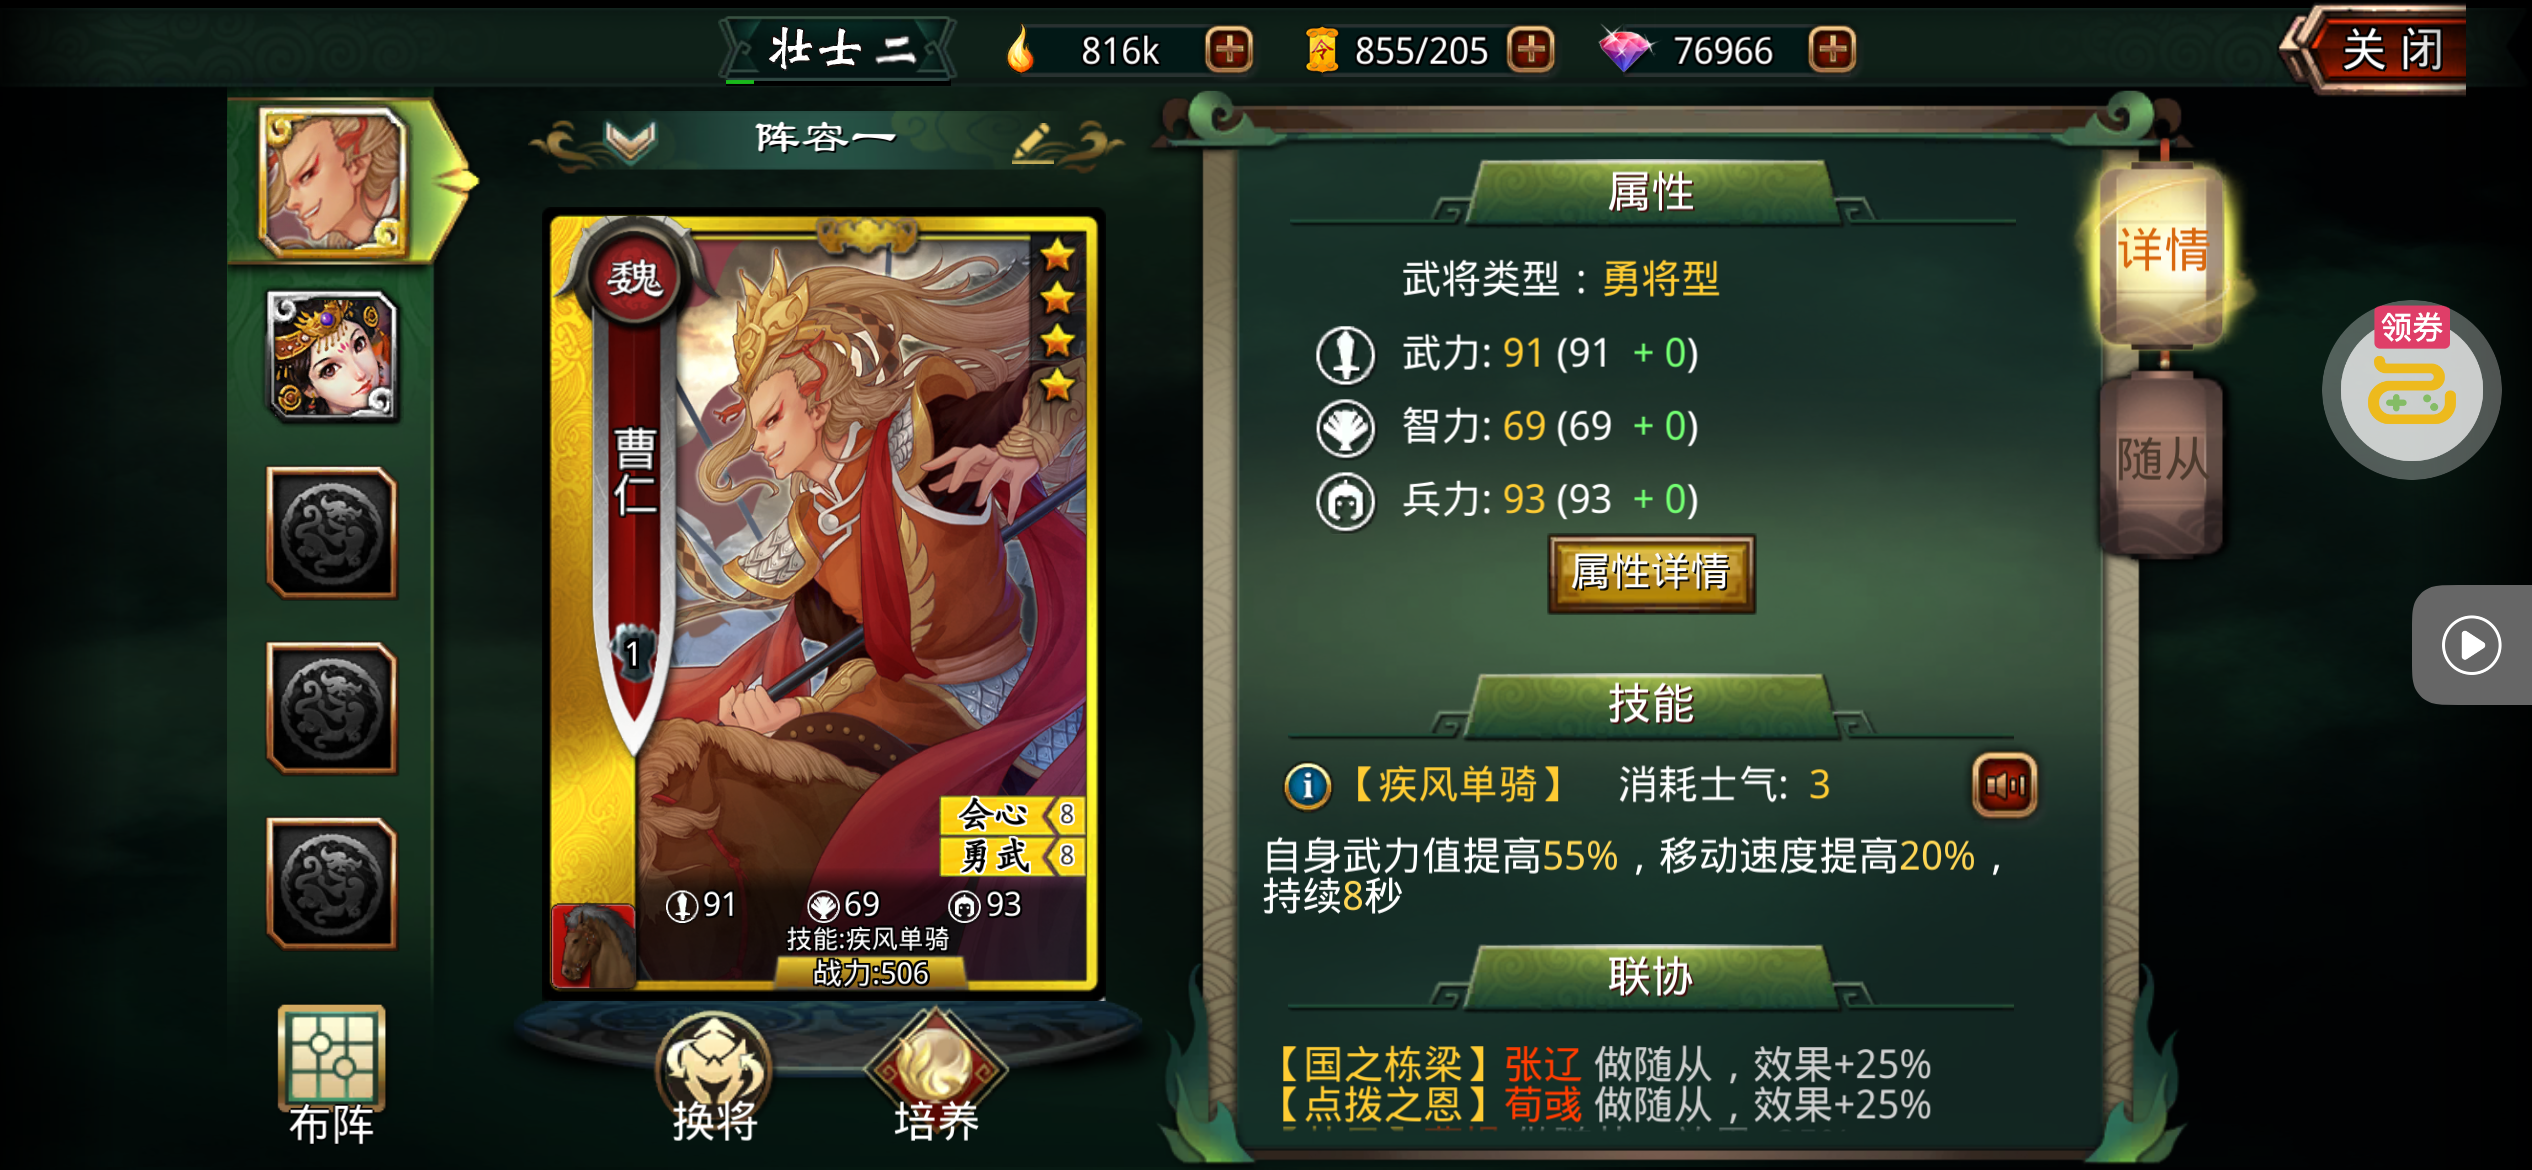Click the 壮士二 rank progress bar
The width and height of the screenshot is (2532, 1170).
pyautogui.click(x=837, y=81)
